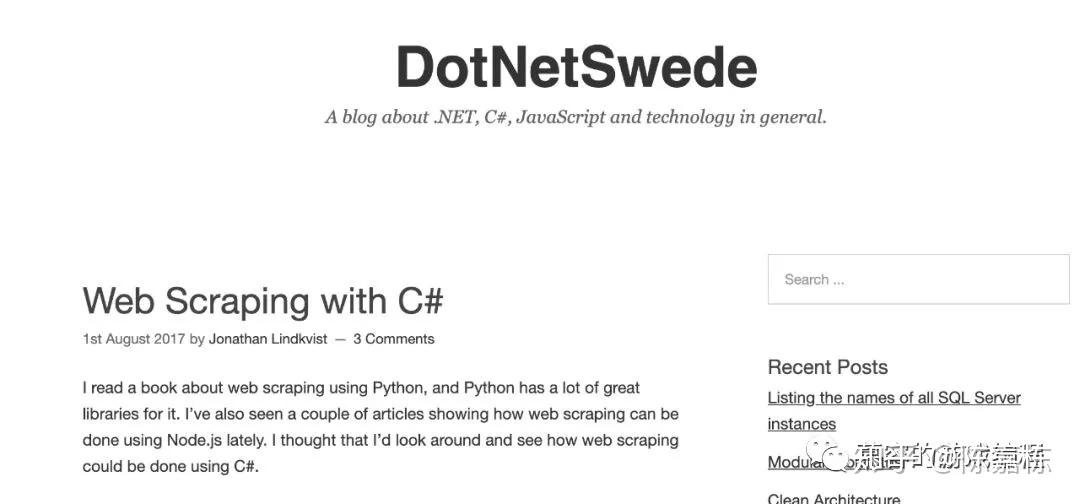
Task: Click the dash separator before "3 Comments"
Action: coord(340,339)
